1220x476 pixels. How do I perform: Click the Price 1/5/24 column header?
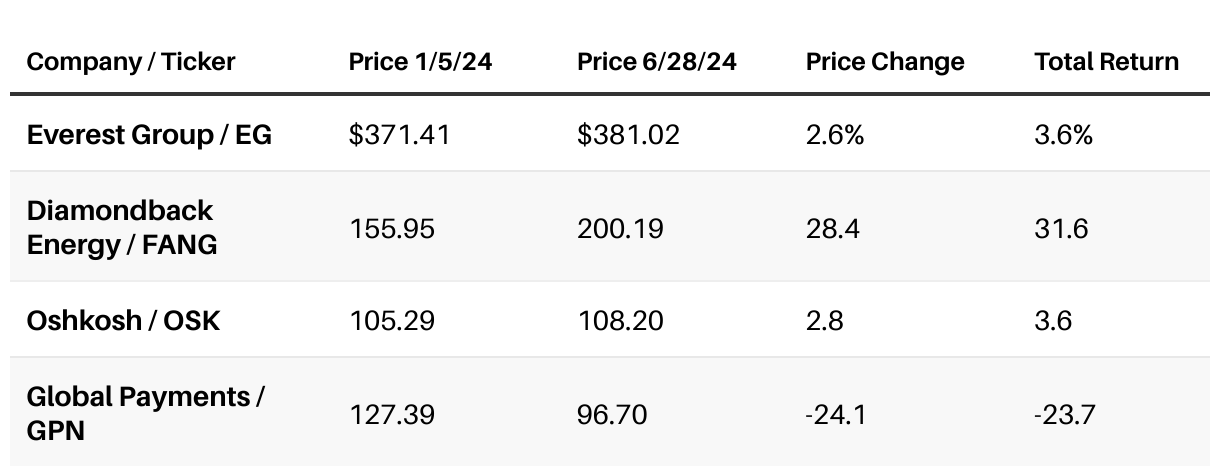pos(420,62)
